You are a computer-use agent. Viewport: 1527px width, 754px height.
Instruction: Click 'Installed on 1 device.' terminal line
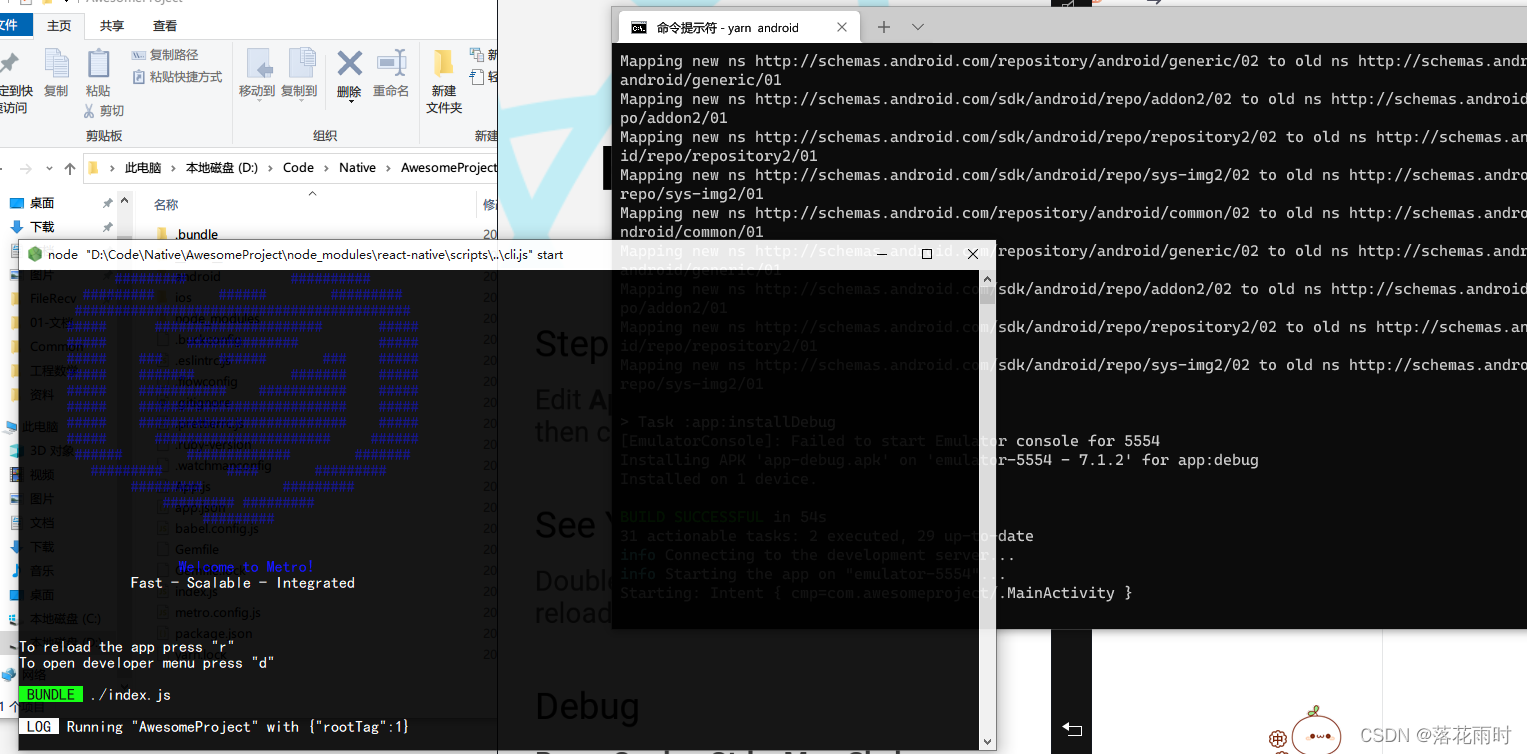[x=718, y=479]
